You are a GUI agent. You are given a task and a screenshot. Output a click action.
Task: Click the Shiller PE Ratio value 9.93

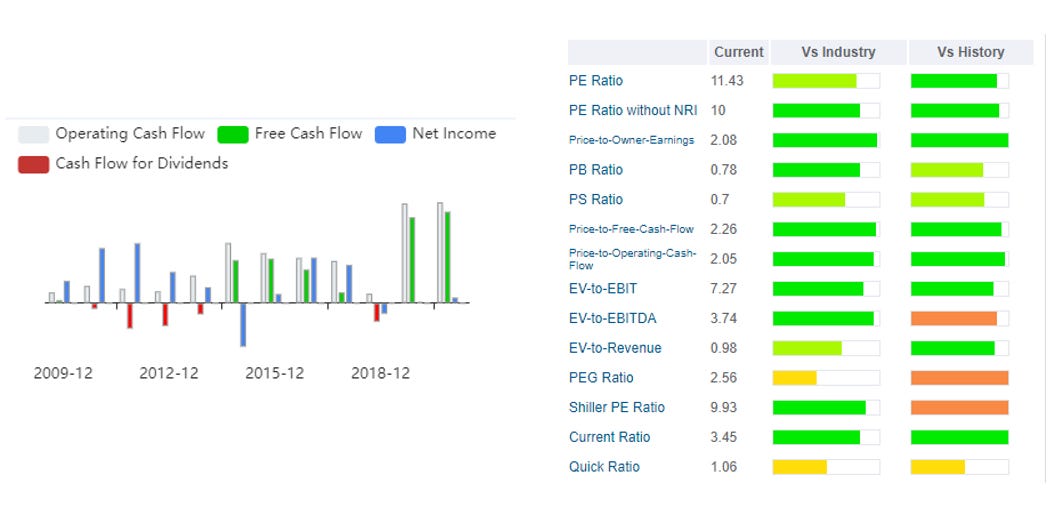coord(724,407)
